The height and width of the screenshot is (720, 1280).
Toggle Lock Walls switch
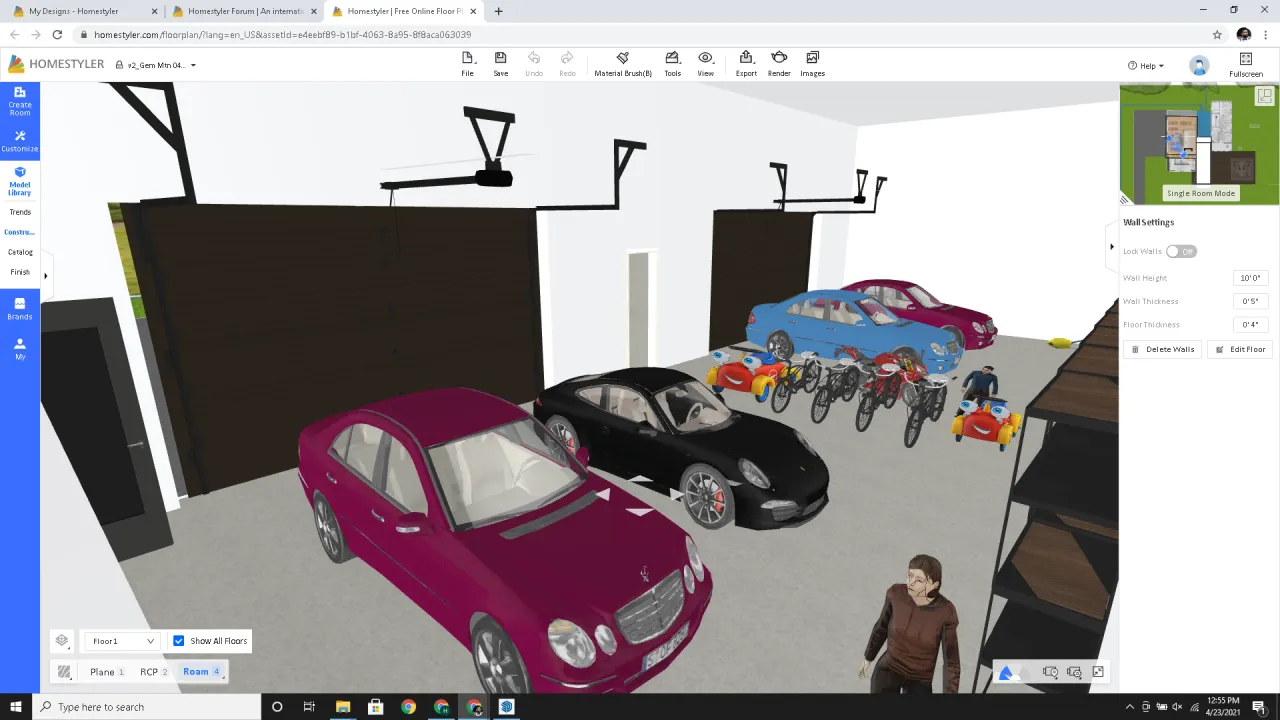1180,251
